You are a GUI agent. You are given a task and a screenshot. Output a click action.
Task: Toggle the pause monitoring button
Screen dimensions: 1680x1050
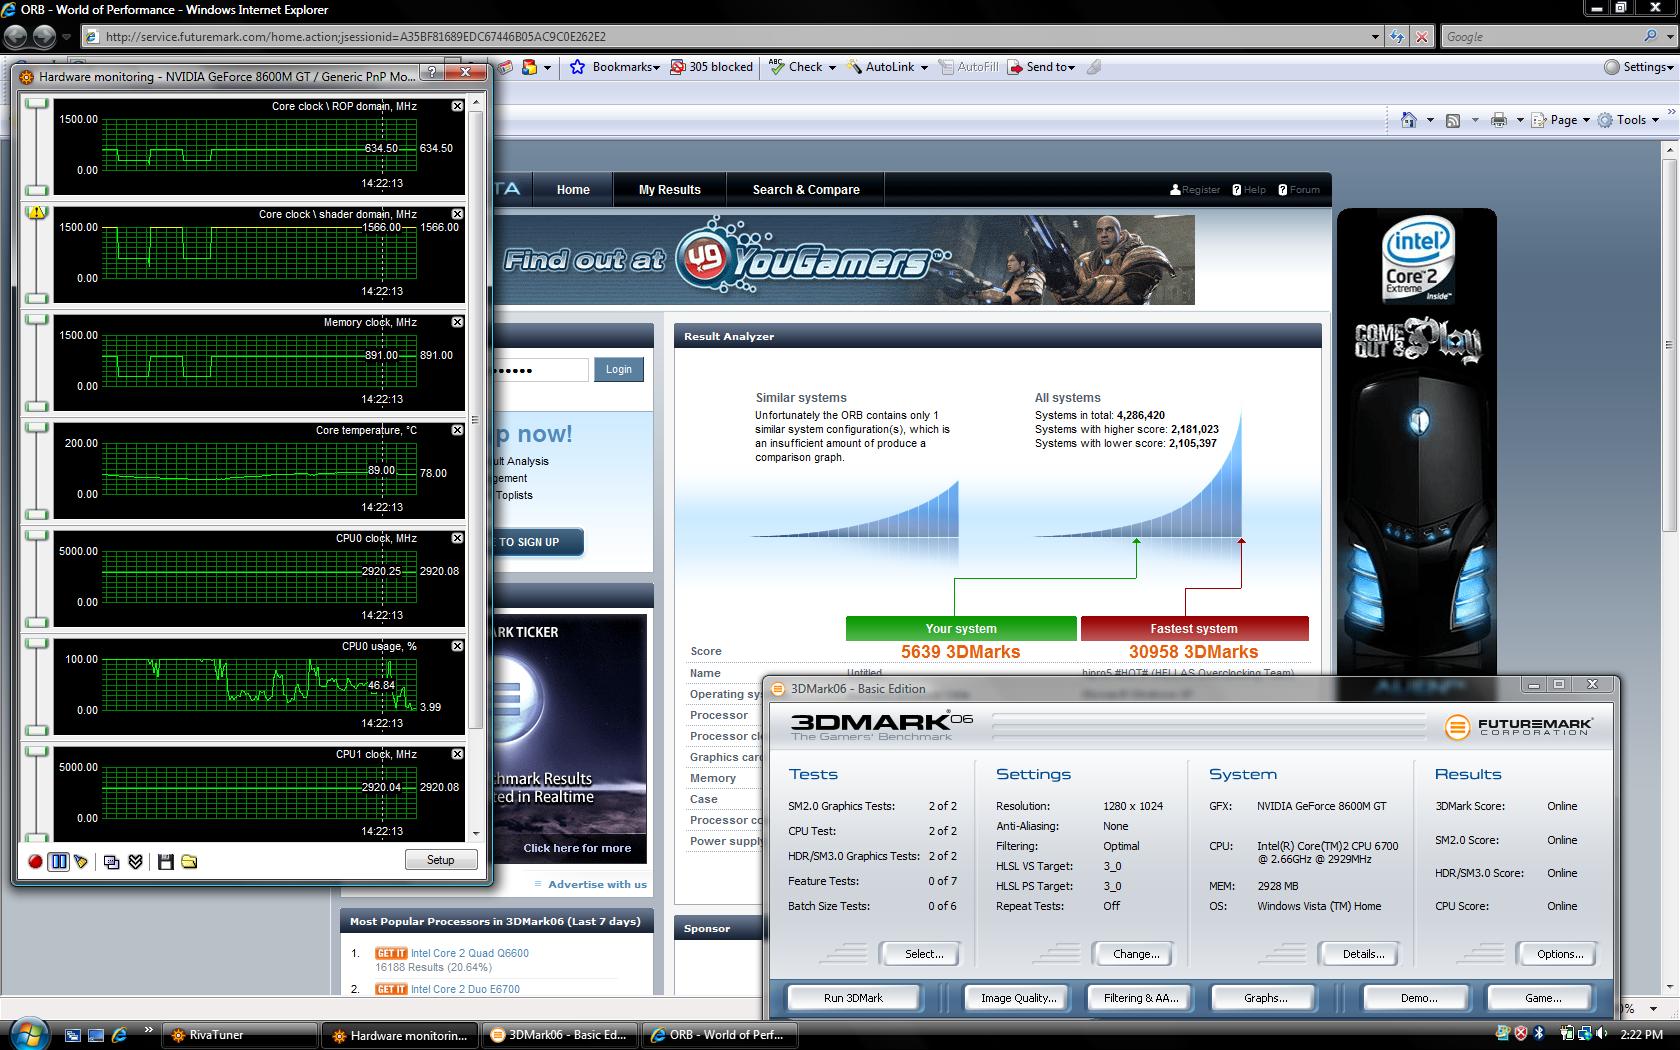tap(58, 861)
